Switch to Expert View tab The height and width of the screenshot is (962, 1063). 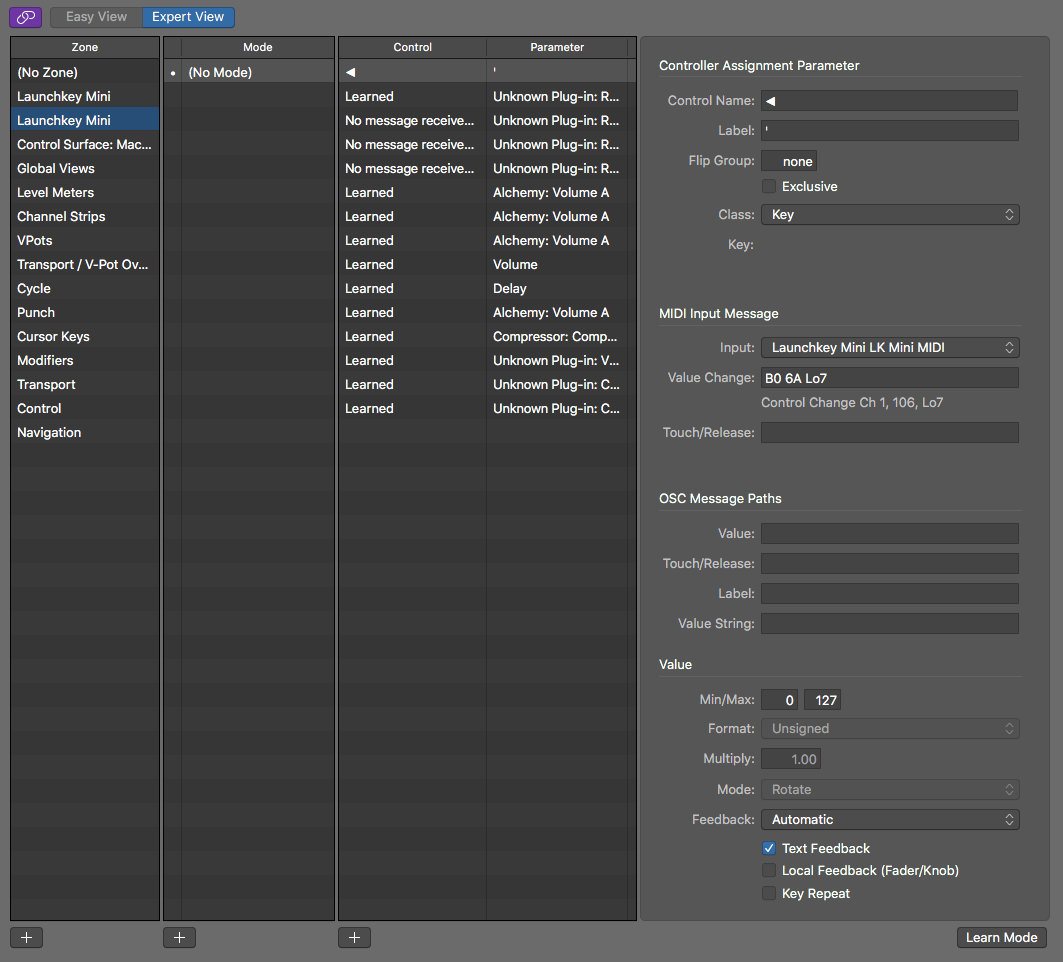point(188,17)
